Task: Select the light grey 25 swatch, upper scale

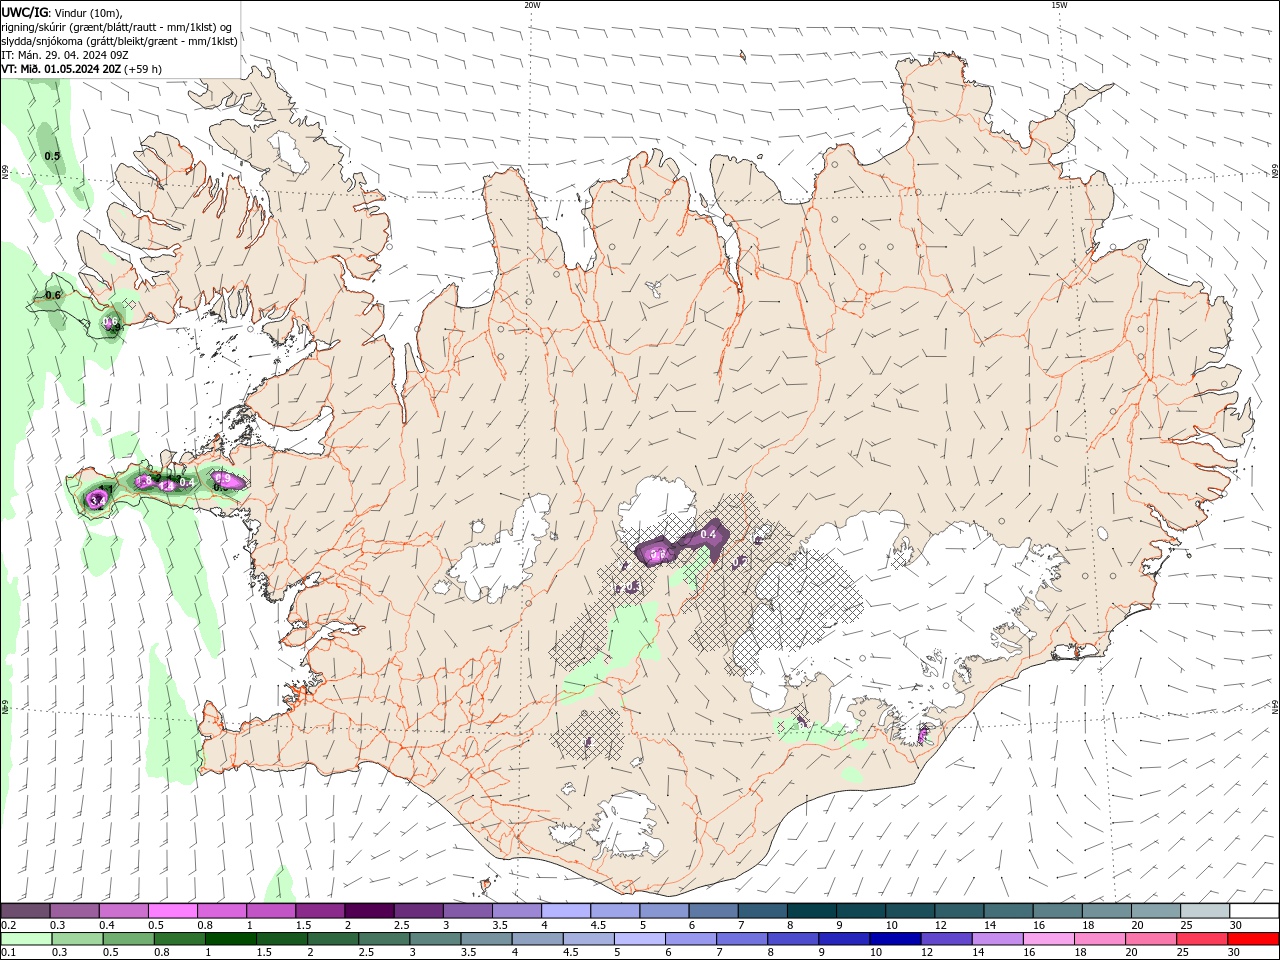Action: [x=1205, y=911]
